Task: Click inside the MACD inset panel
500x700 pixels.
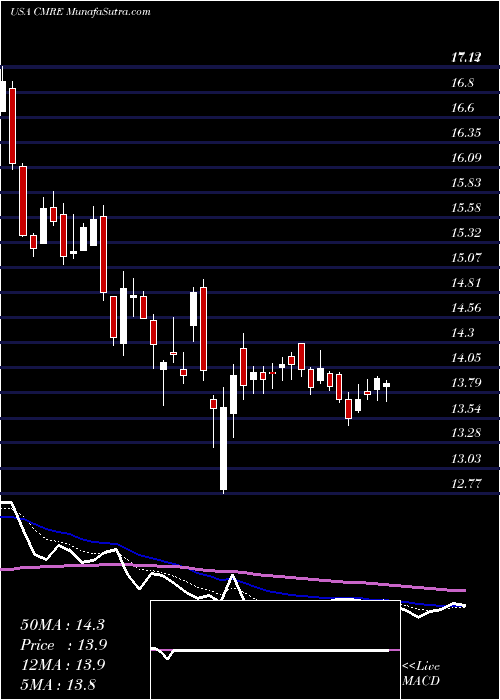Action: click(275, 650)
